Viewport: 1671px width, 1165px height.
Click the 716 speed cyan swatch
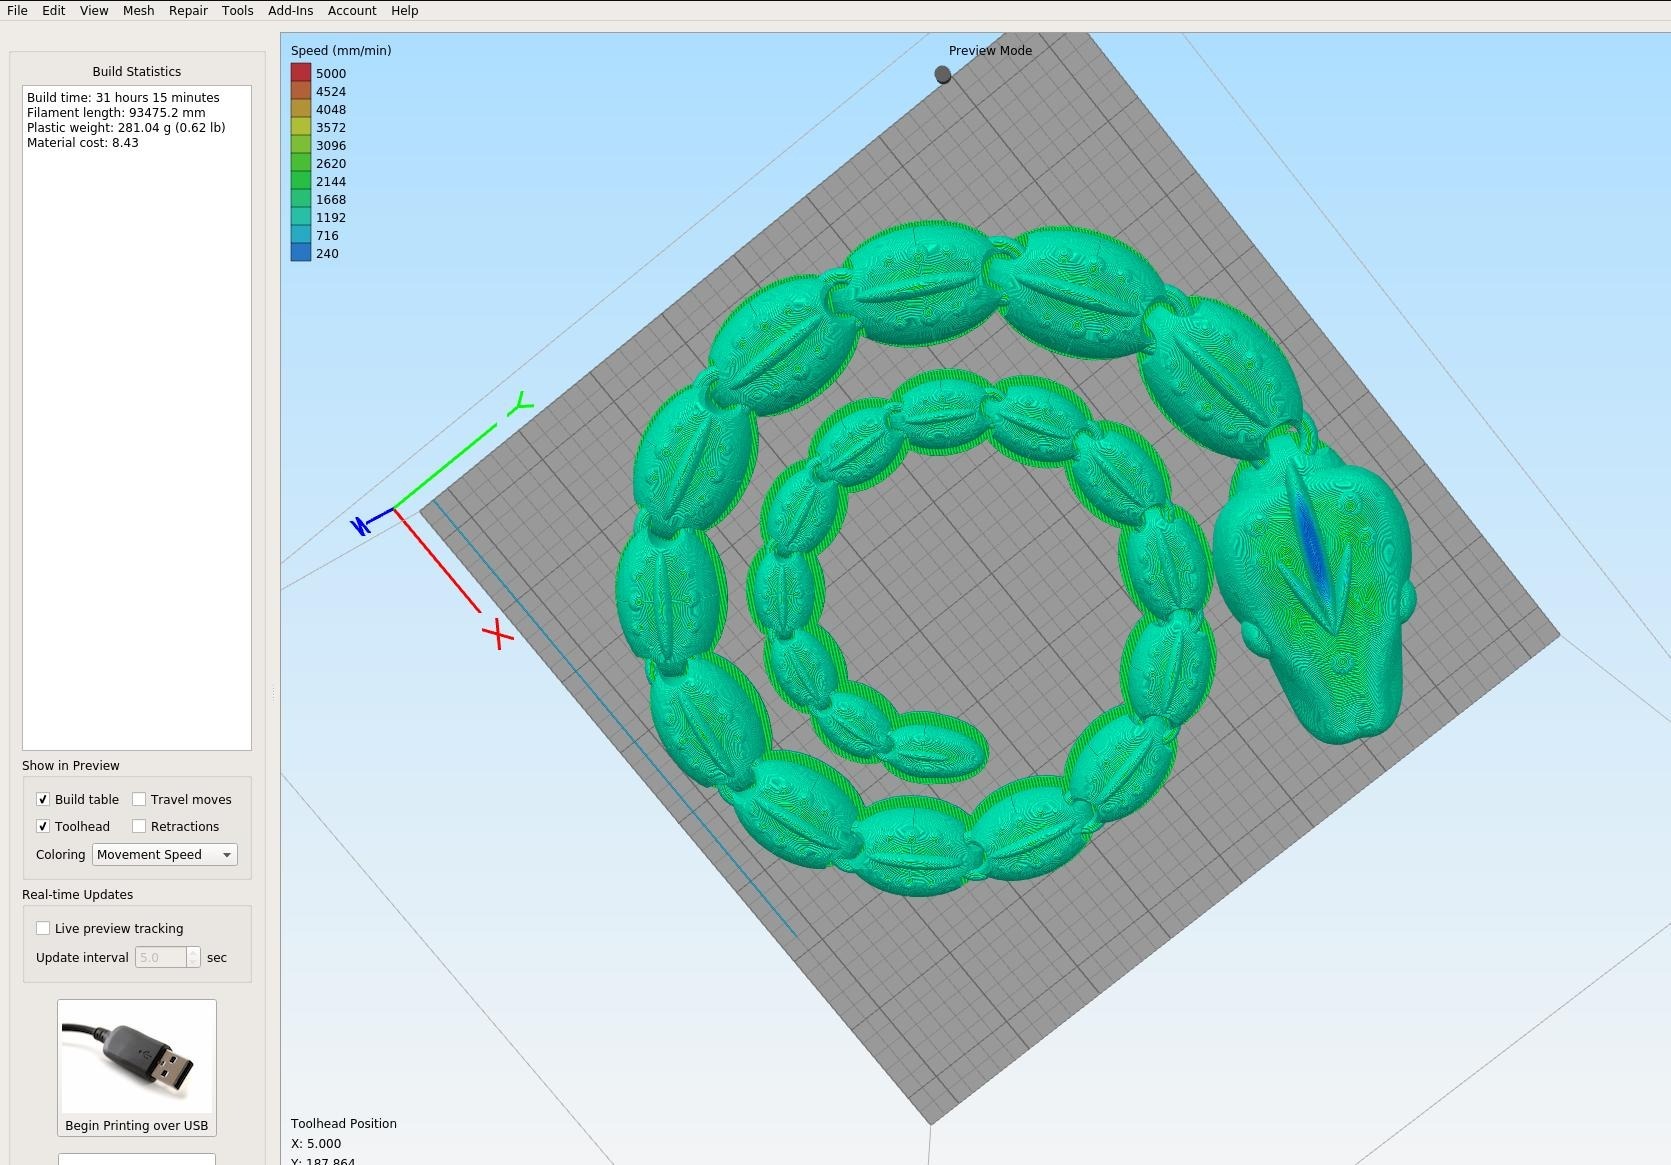pos(301,235)
